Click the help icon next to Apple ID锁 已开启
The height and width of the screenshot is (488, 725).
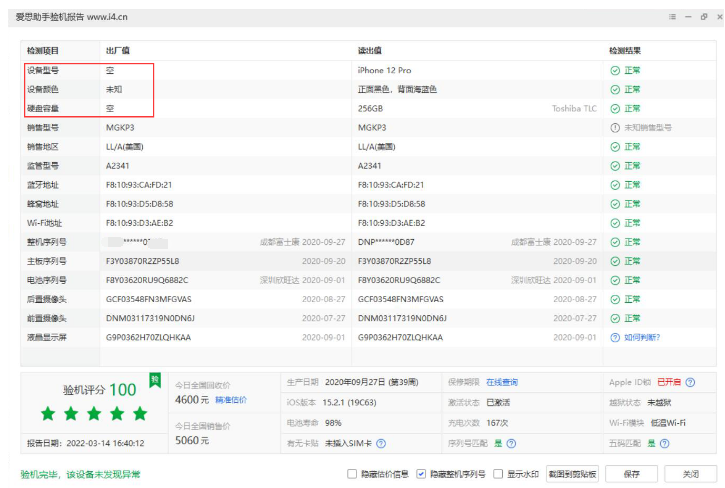[x=690, y=382]
